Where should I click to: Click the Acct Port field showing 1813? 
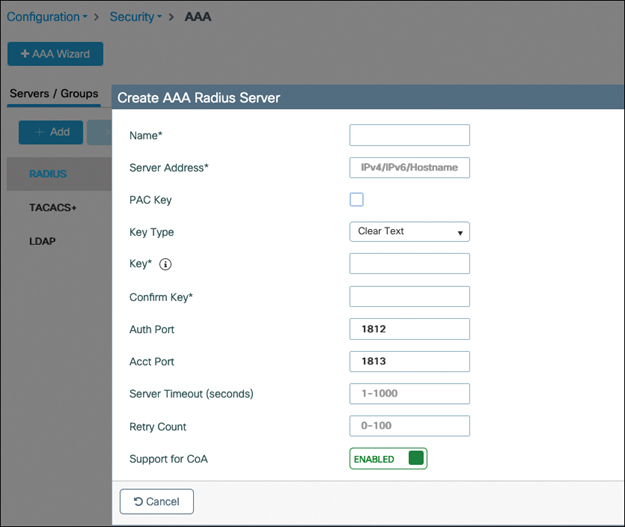409,361
